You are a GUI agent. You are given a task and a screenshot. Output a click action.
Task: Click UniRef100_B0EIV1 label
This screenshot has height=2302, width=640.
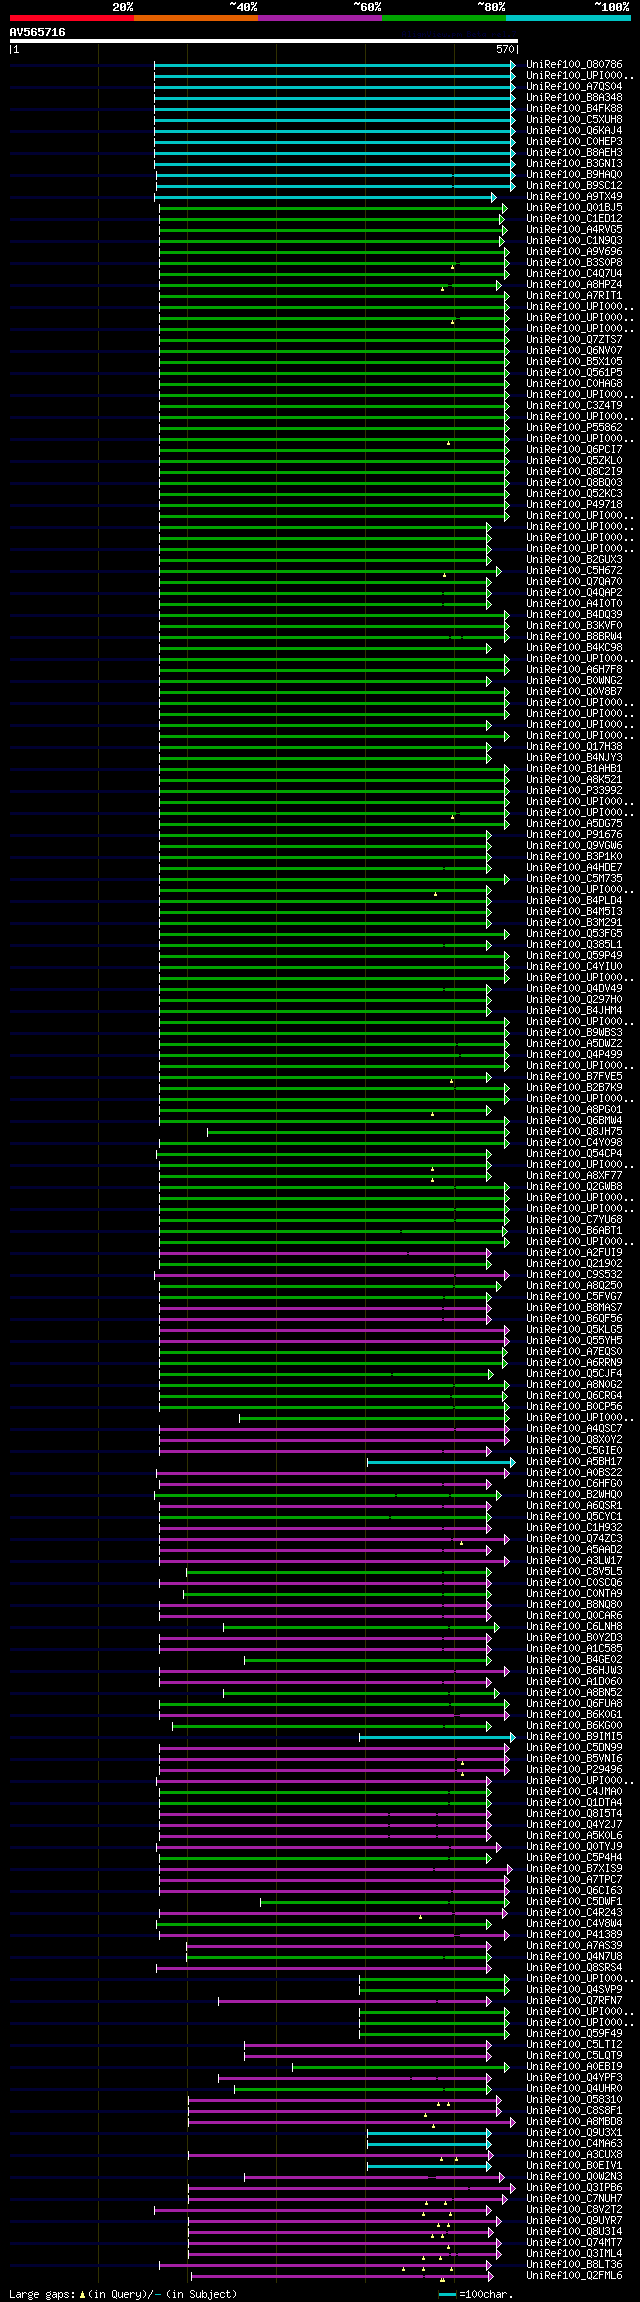click(x=574, y=2166)
